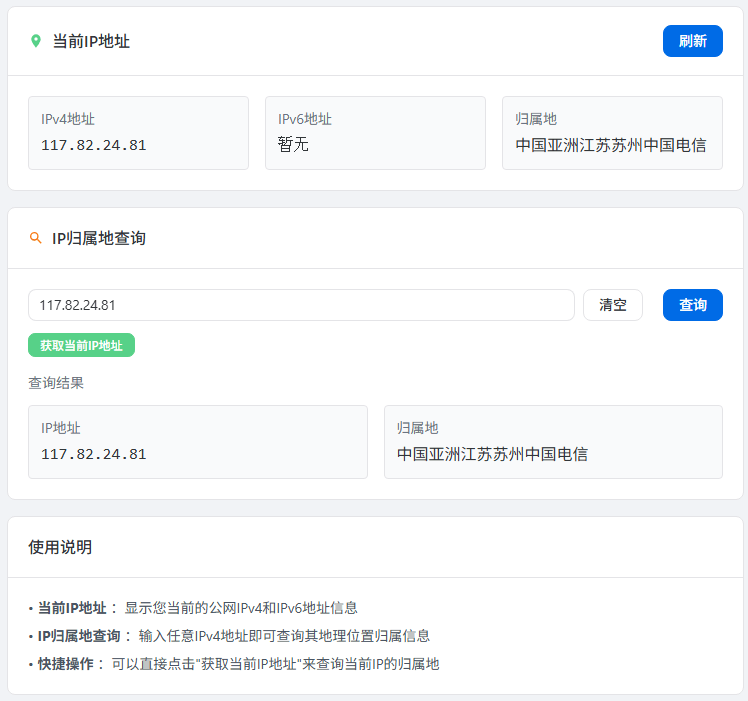The height and width of the screenshot is (701, 748).
Task: Select the IP地址 value under 查询结果
Action: [94, 454]
